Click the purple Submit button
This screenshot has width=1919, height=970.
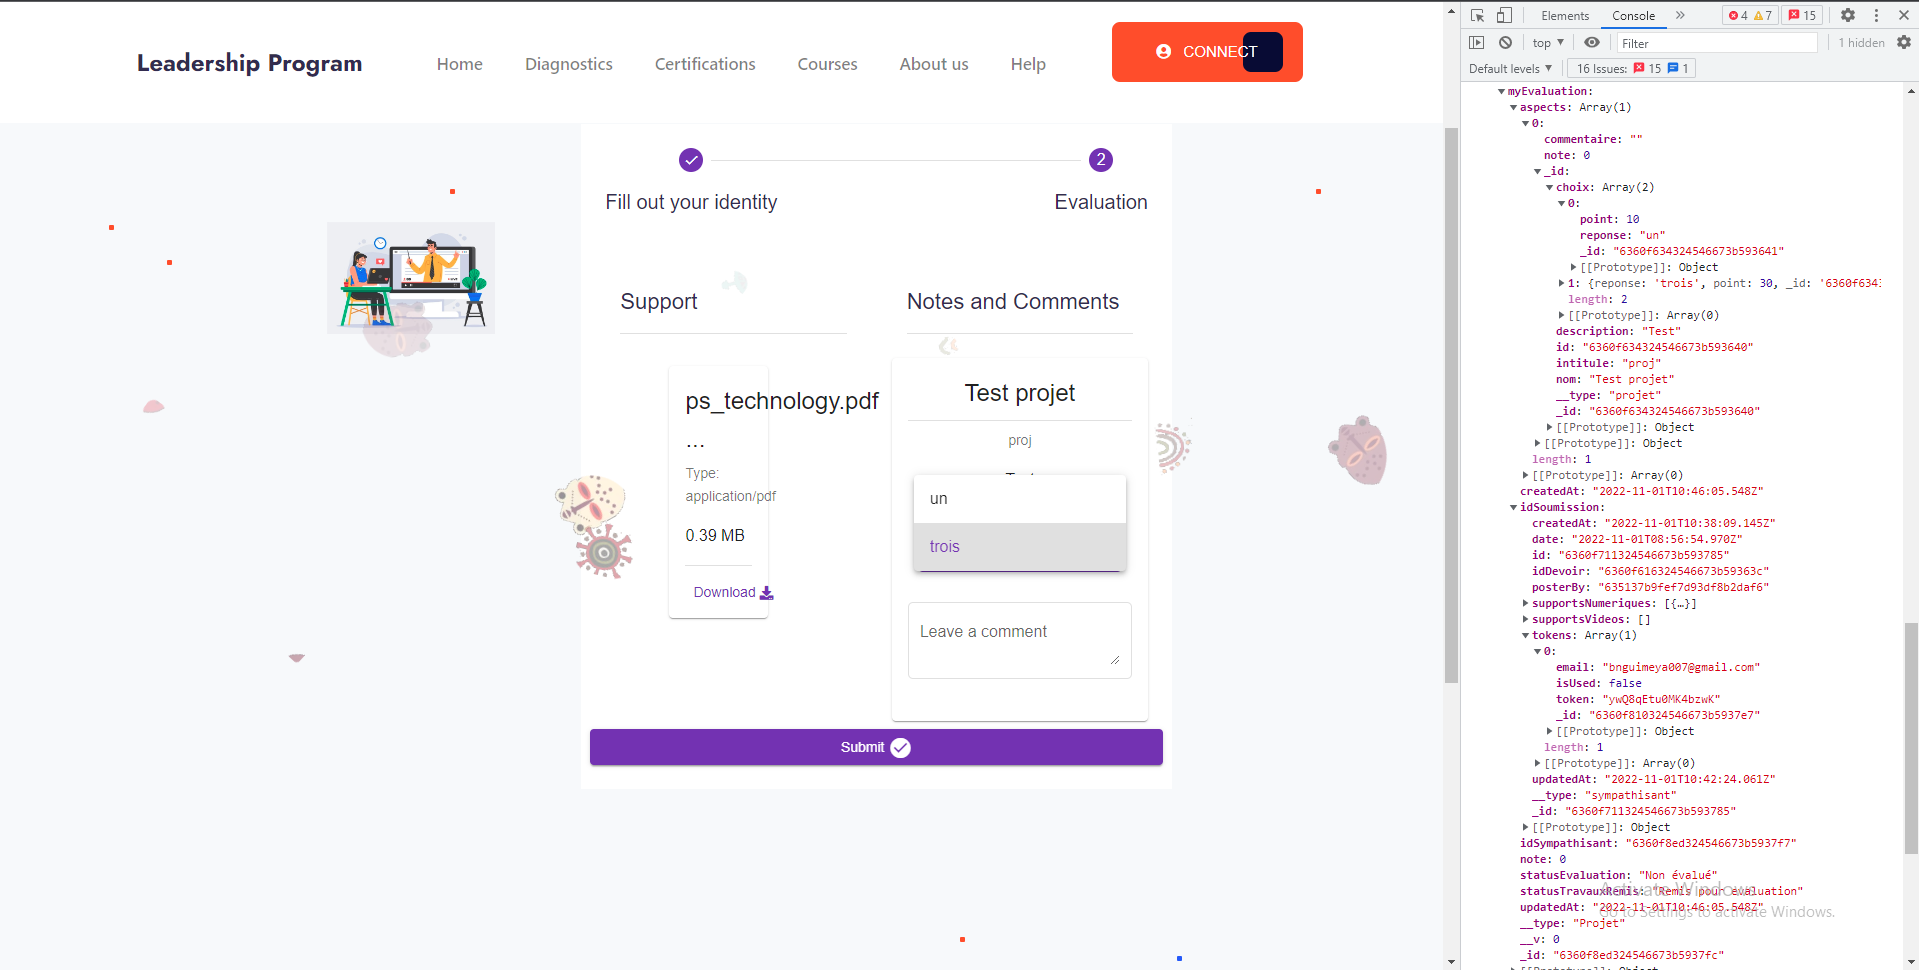pos(876,747)
